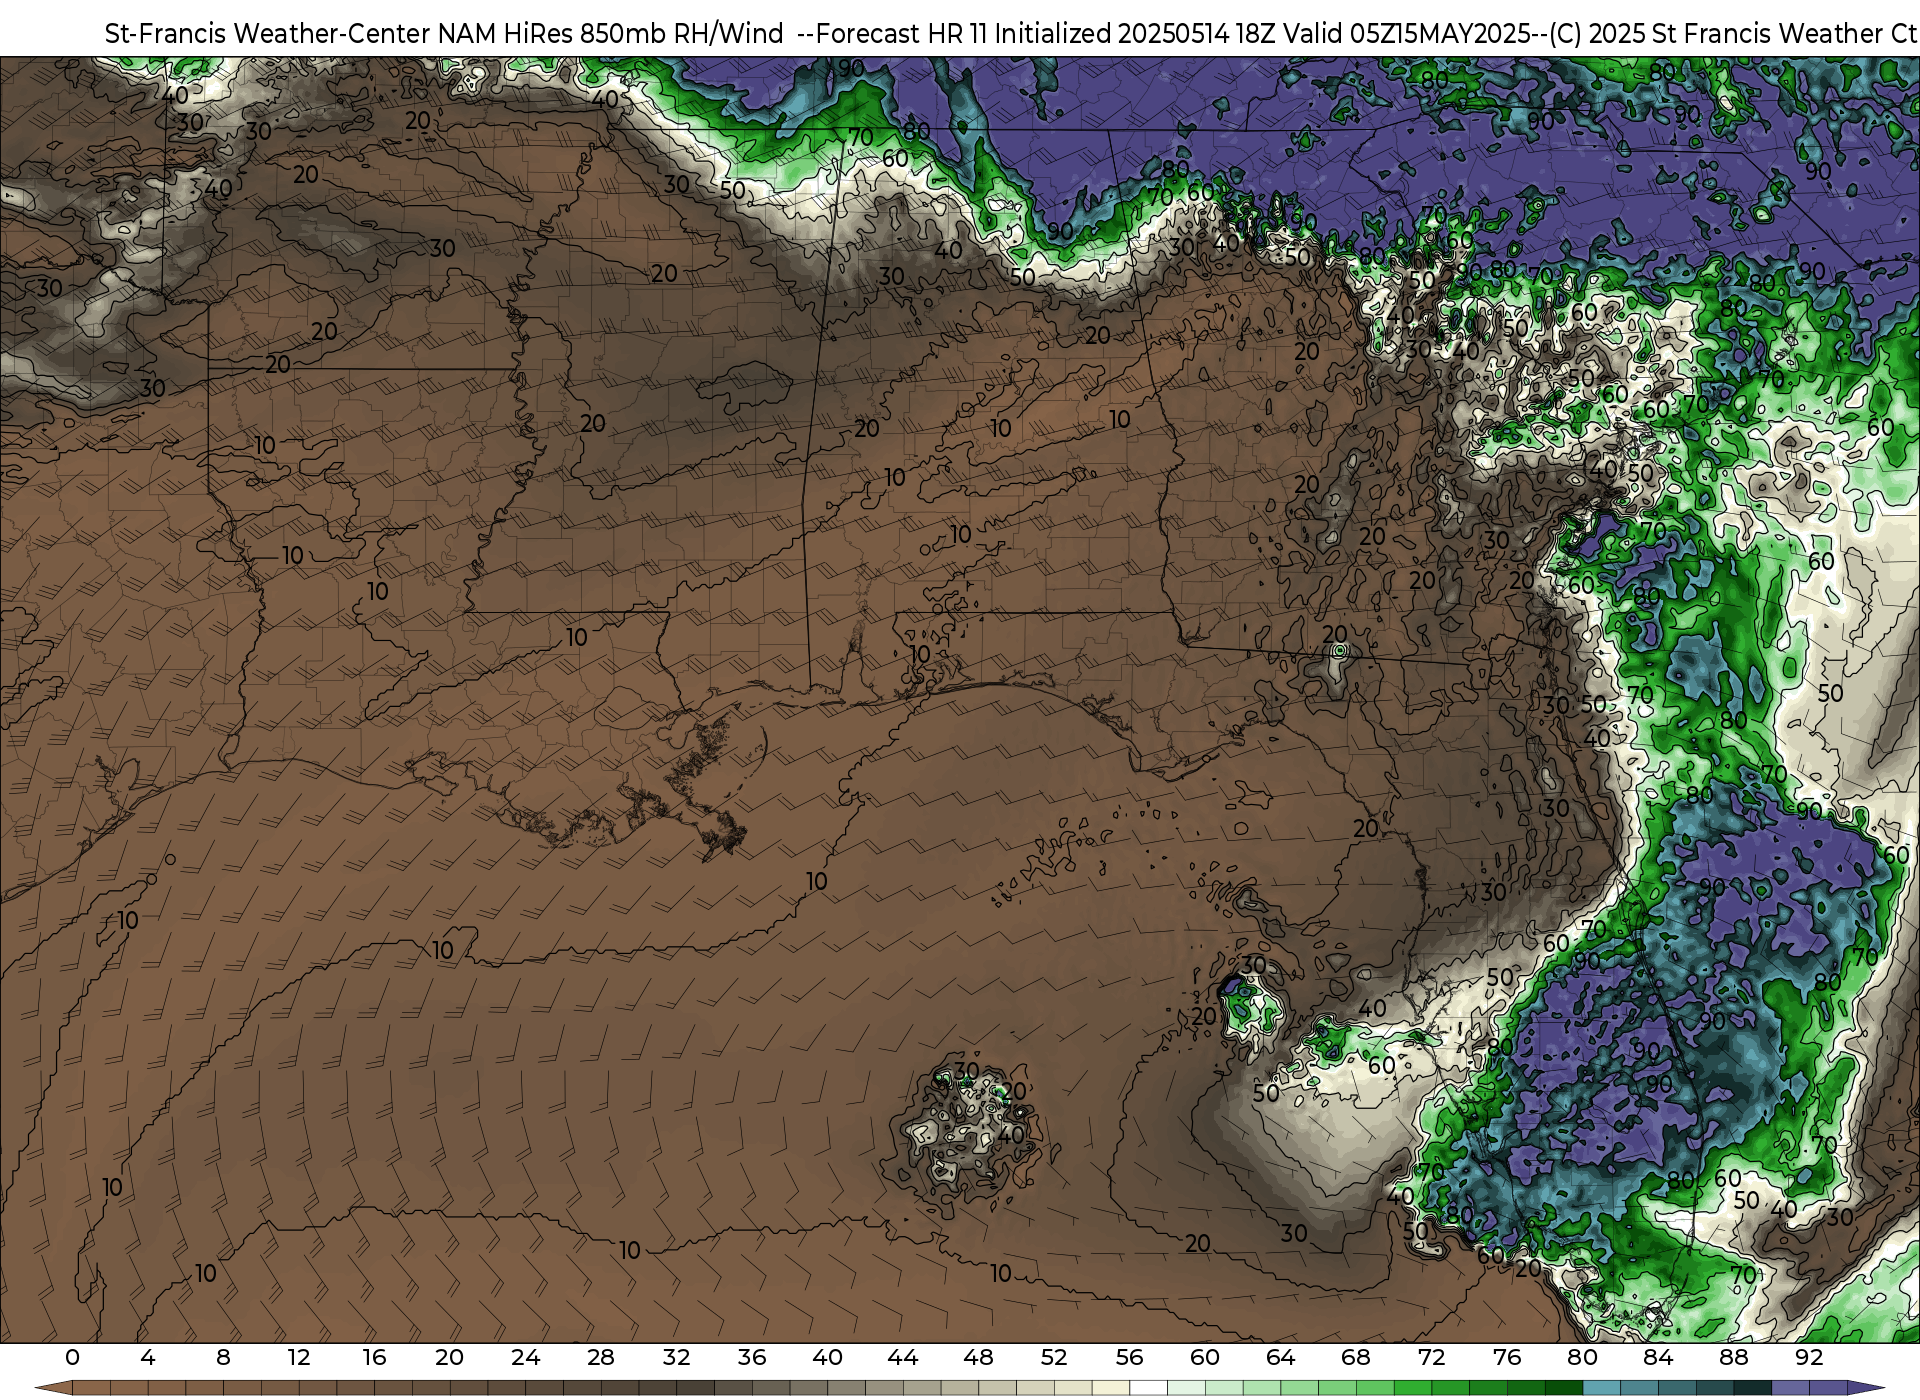
Task: Click 'NAM HiRes 850mb RH/Wind' in the title
Action: tap(611, 33)
